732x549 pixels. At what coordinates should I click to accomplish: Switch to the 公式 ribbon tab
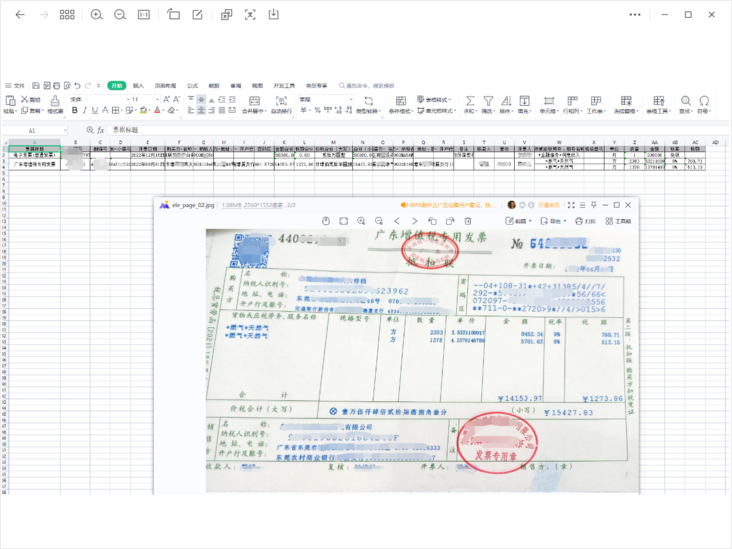coord(192,85)
